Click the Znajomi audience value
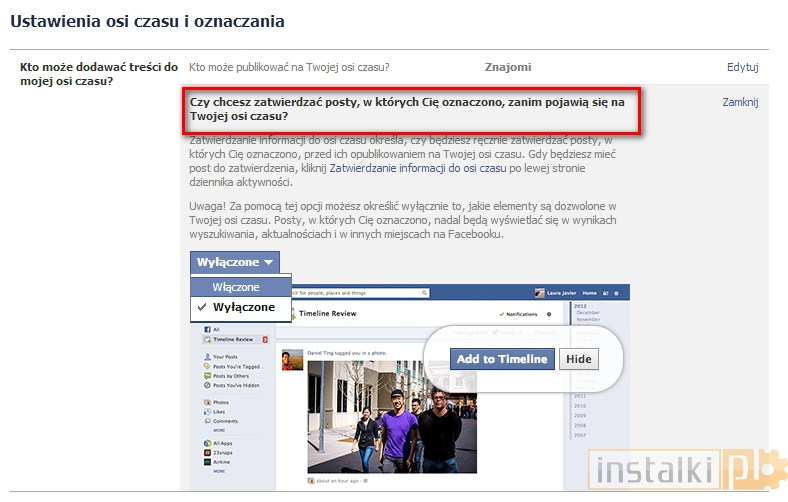 508,67
